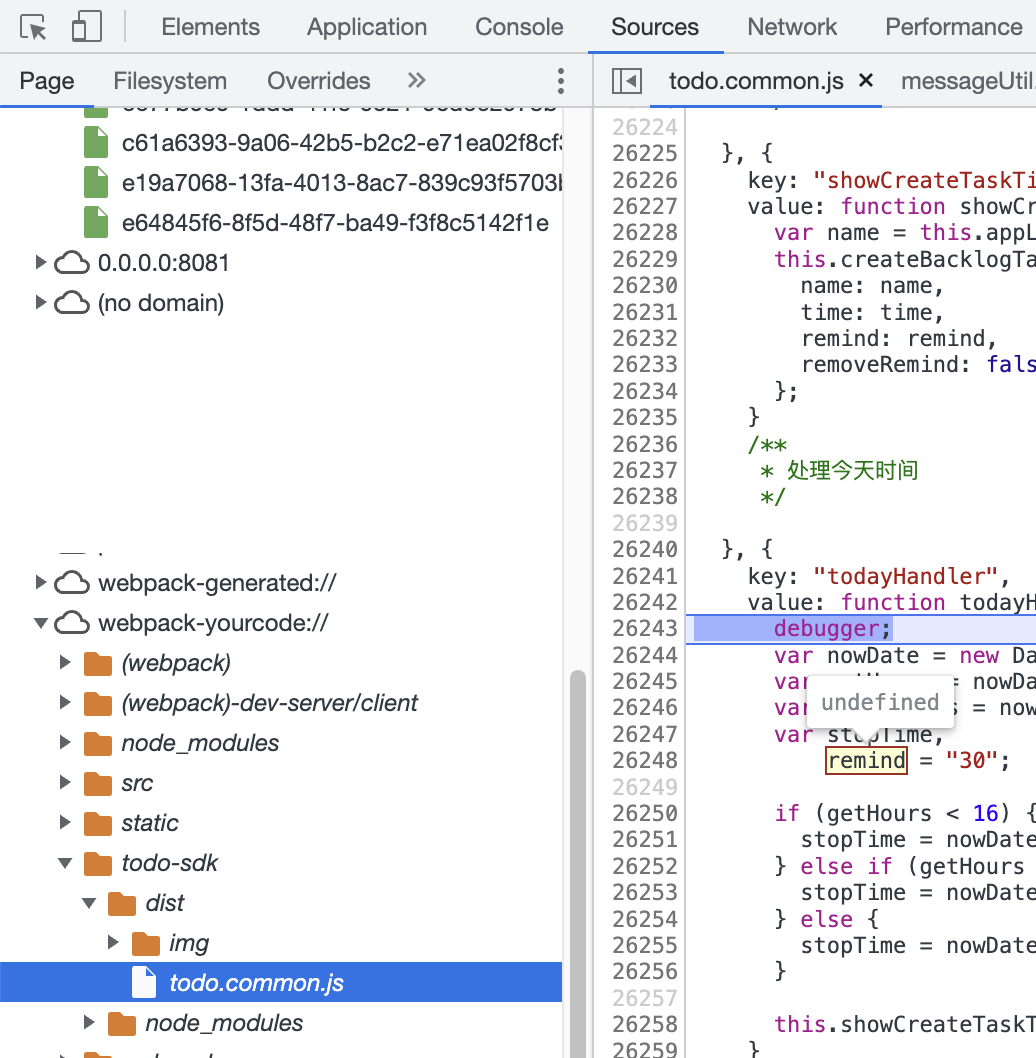Click the debugger keyword in the editor
This screenshot has width=1036, height=1058.
[x=827, y=629]
